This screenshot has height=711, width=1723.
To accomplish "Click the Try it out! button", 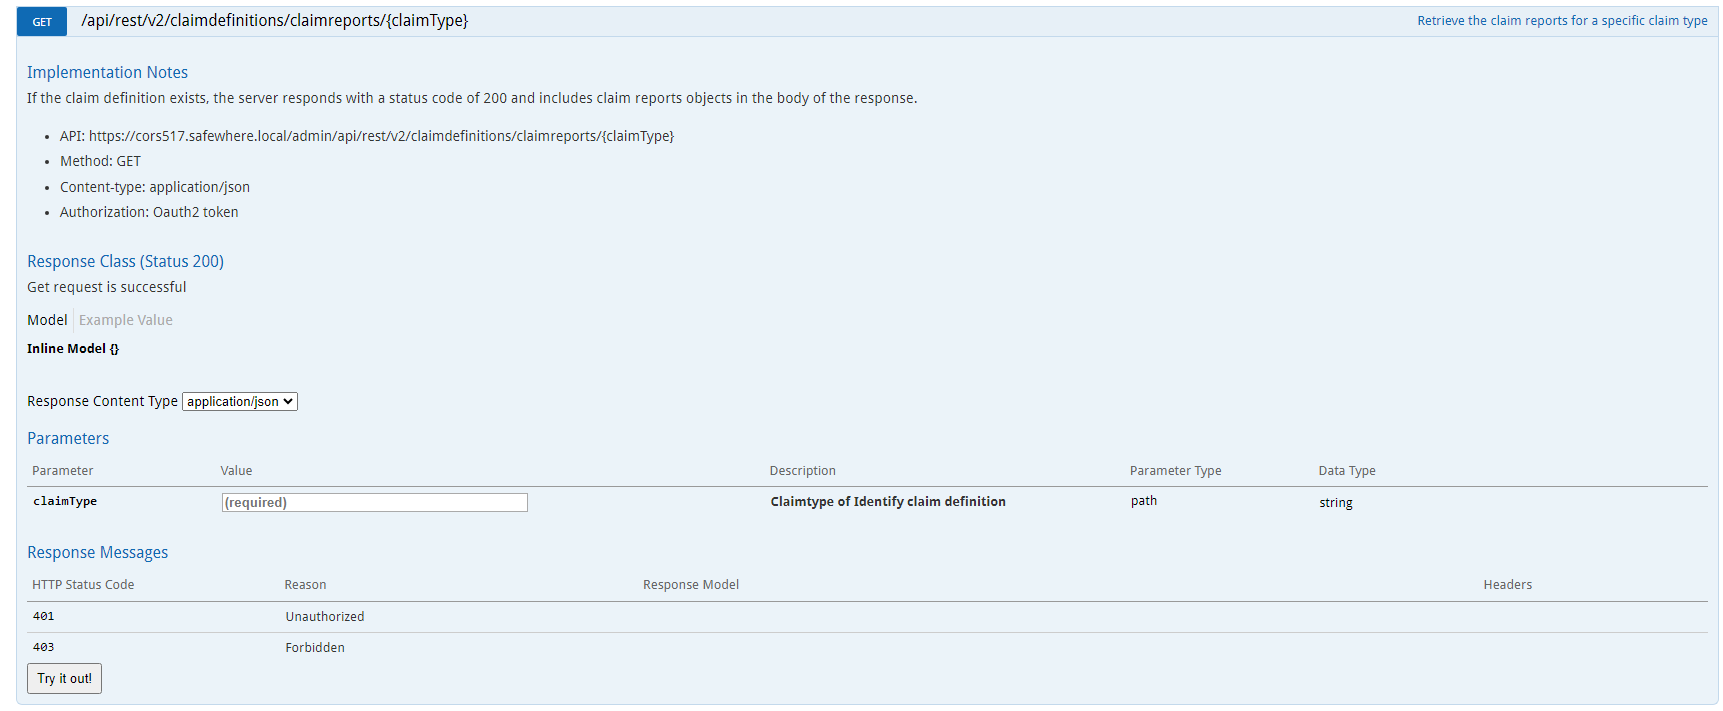I will (64, 678).
